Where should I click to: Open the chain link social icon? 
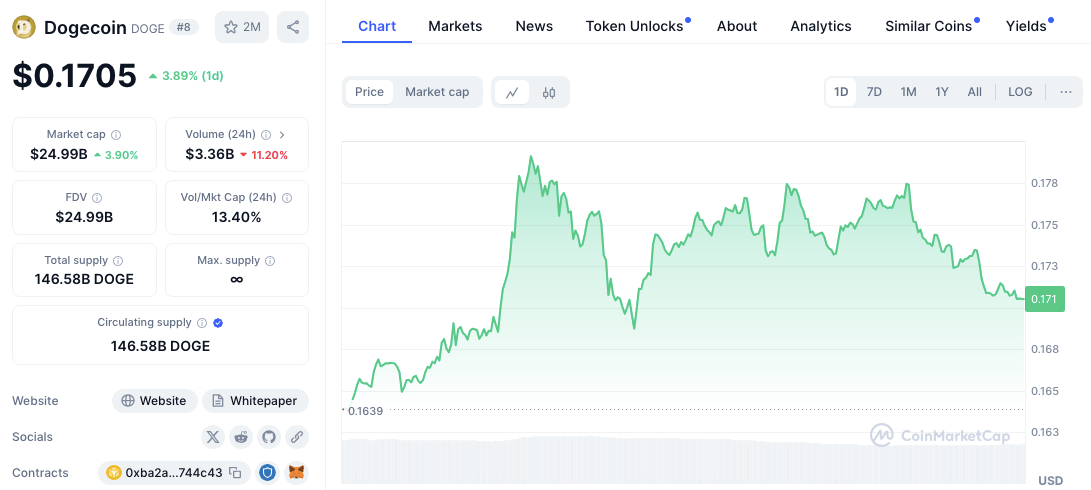pyautogui.click(x=297, y=437)
